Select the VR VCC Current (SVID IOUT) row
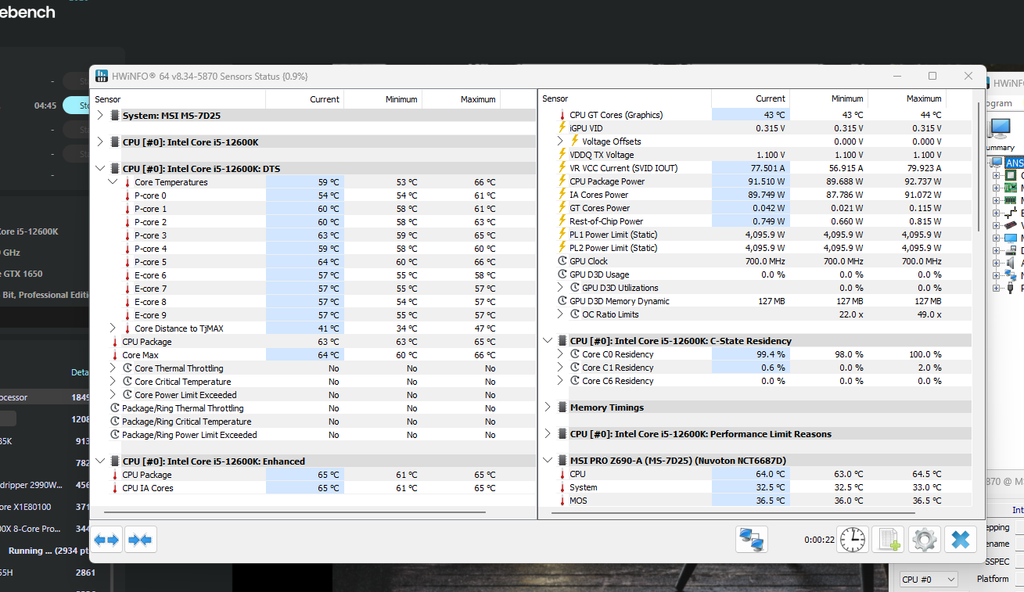The height and width of the screenshot is (592, 1024). [756, 168]
